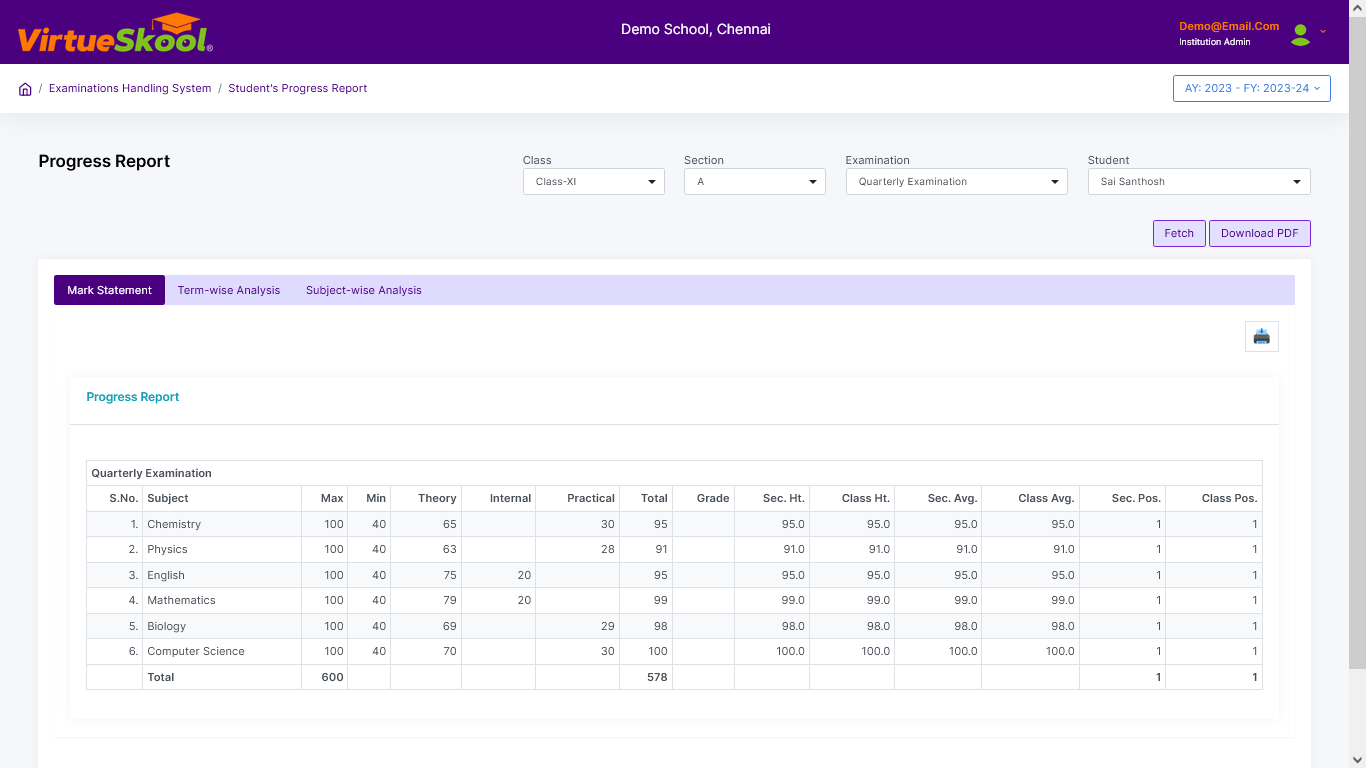Click the total marks value 578
1366x768 pixels.
click(x=657, y=677)
